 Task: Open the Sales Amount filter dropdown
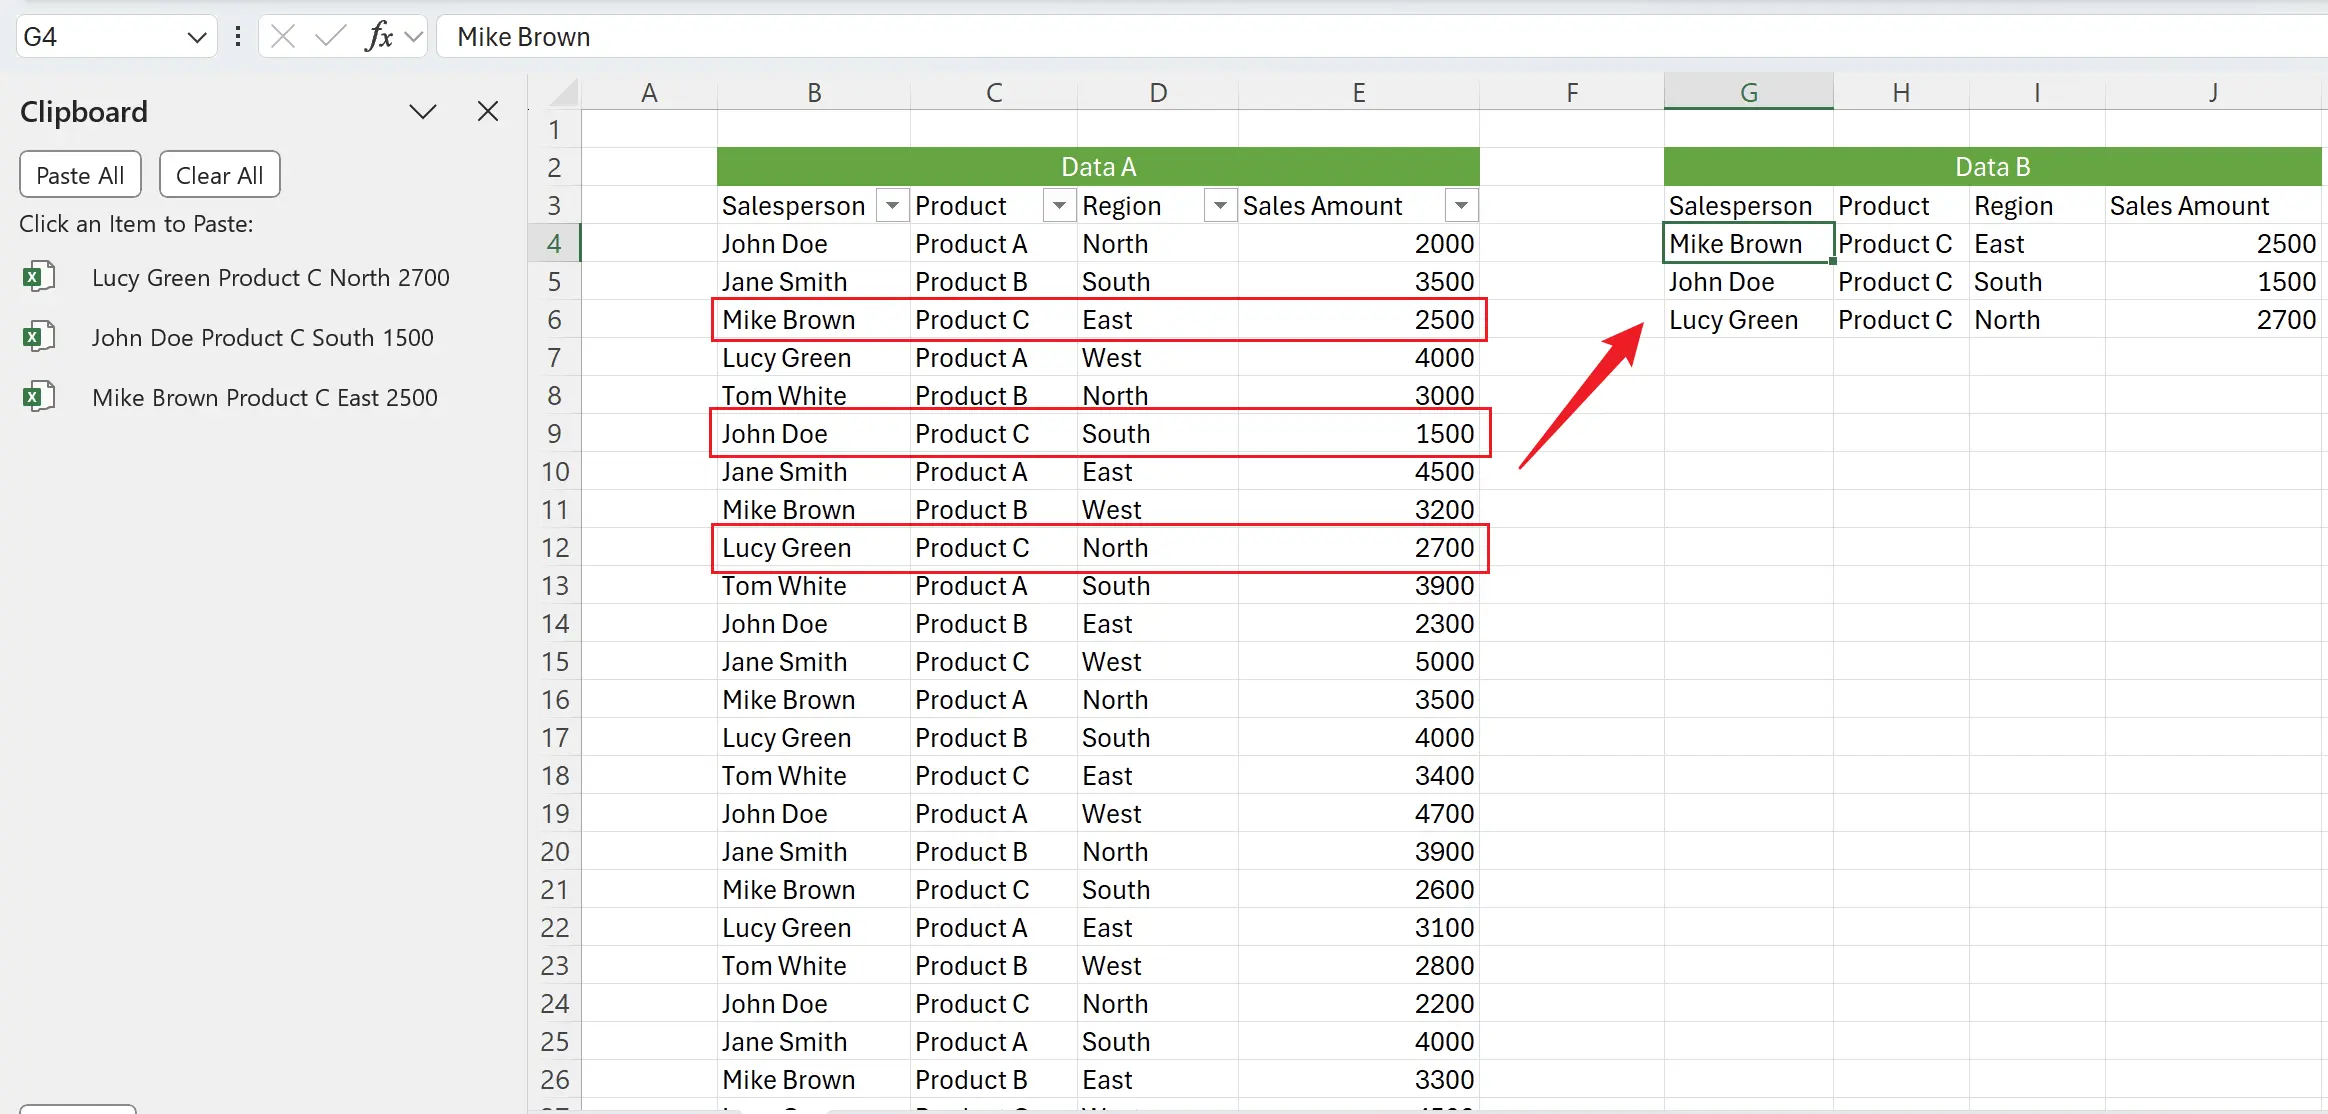pyautogui.click(x=1460, y=205)
